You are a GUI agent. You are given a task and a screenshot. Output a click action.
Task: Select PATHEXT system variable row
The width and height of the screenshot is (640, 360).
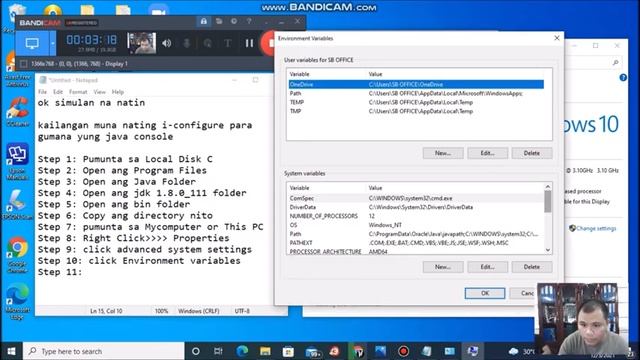[x=416, y=243]
